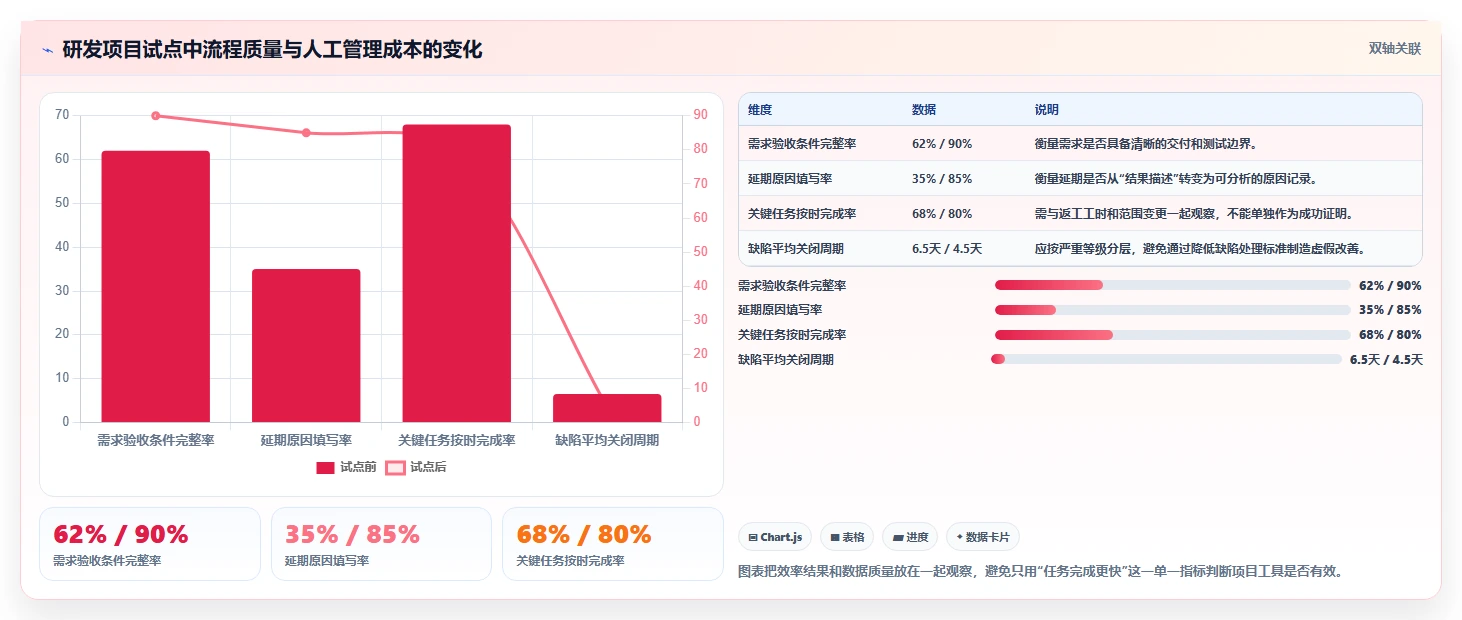Open the 35% / 85% stat card
The height and width of the screenshot is (620, 1462).
click(x=381, y=543)
